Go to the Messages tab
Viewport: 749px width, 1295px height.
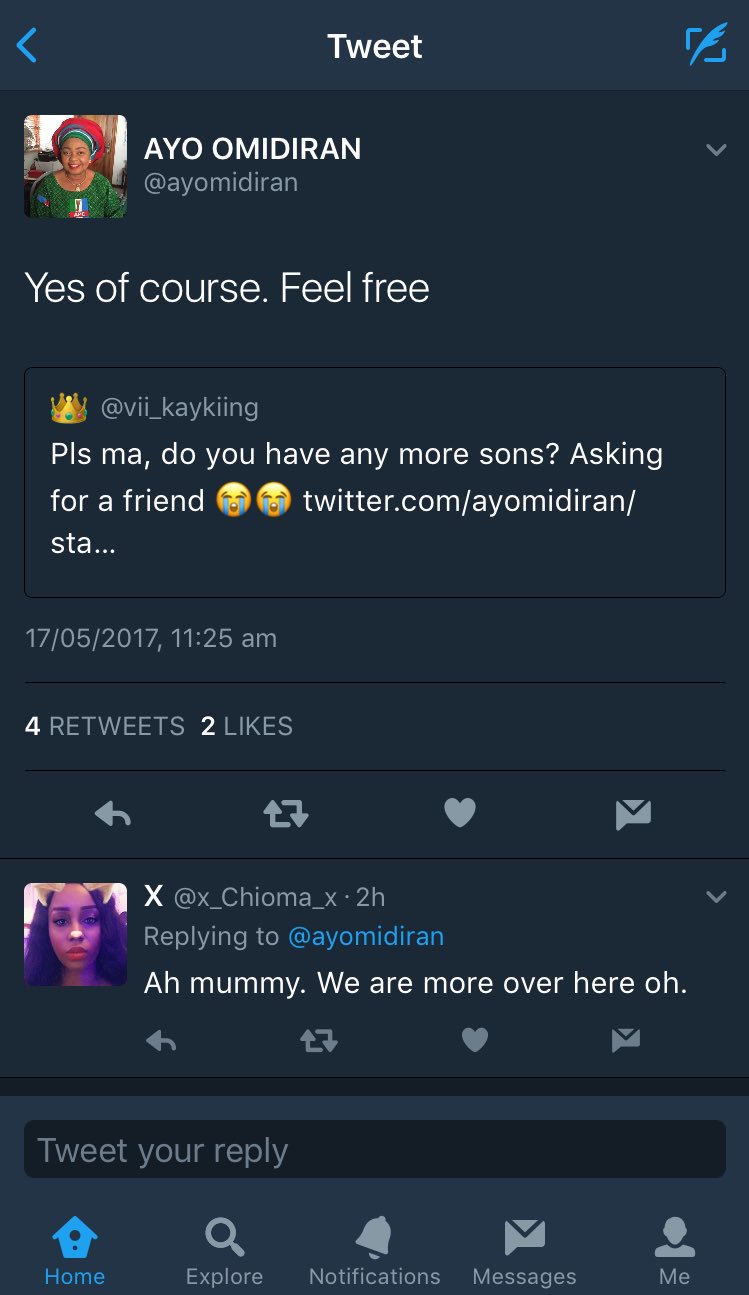[x=524, y=1250]
